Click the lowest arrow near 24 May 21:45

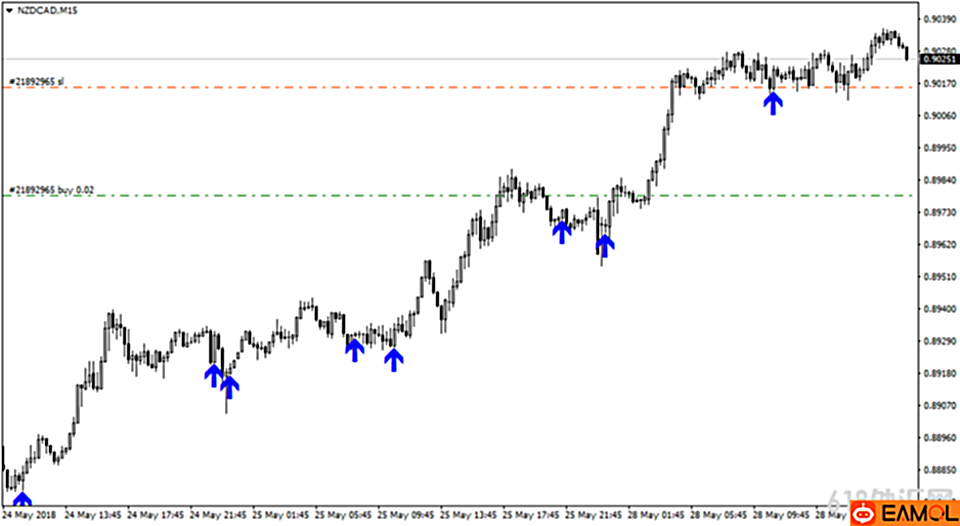tap(230, 385)
